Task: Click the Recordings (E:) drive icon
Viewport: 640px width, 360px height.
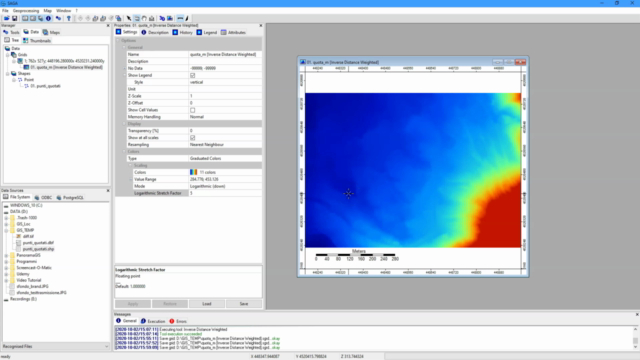Action: point(6,299)
